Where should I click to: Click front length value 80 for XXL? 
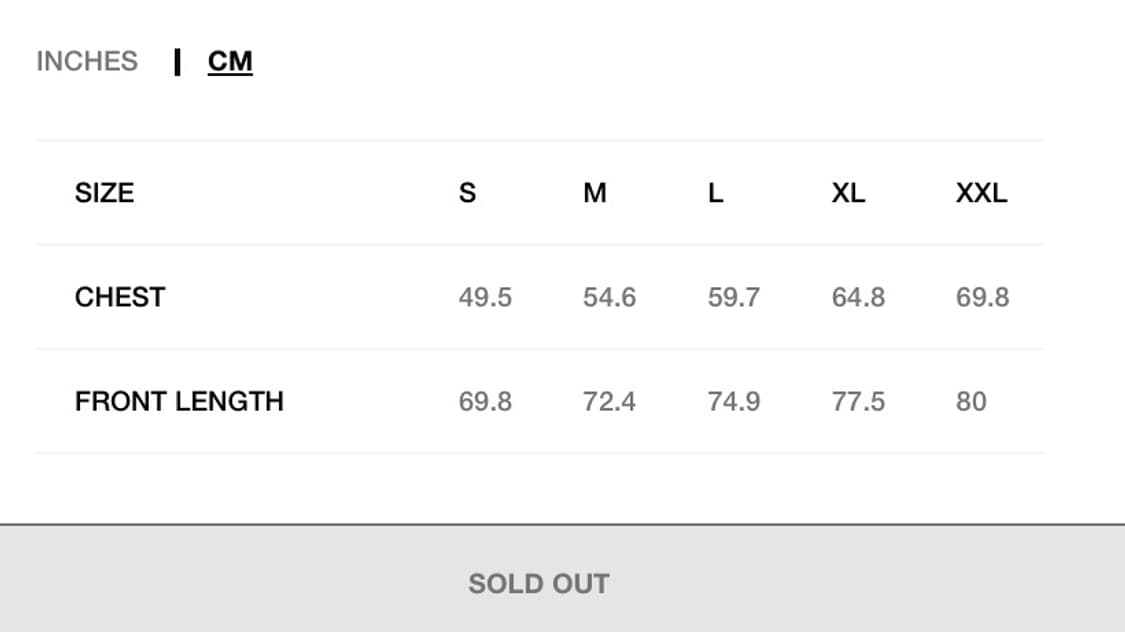971,401
